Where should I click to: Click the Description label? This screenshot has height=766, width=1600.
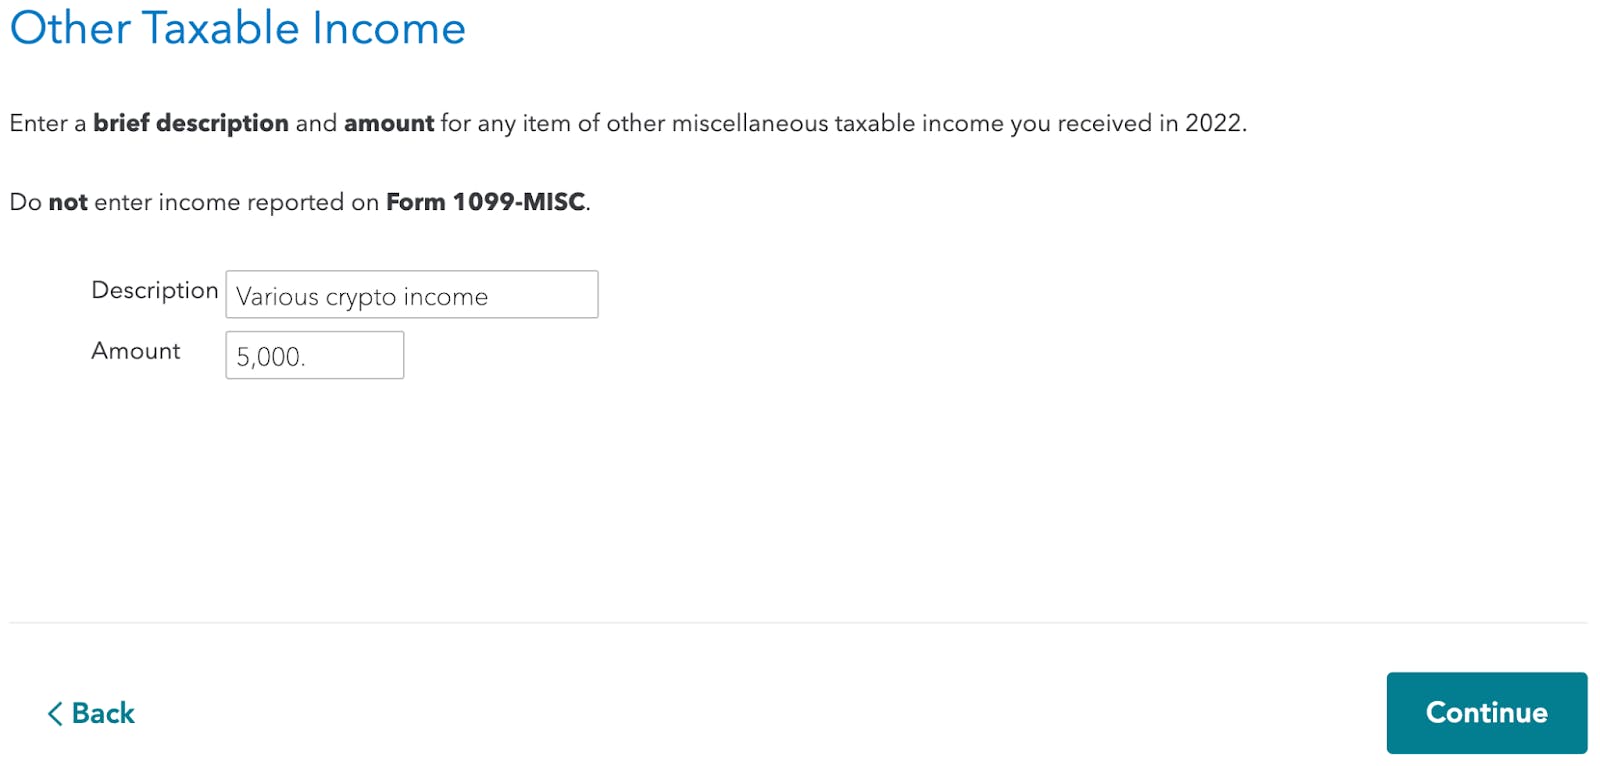[154, 291]
